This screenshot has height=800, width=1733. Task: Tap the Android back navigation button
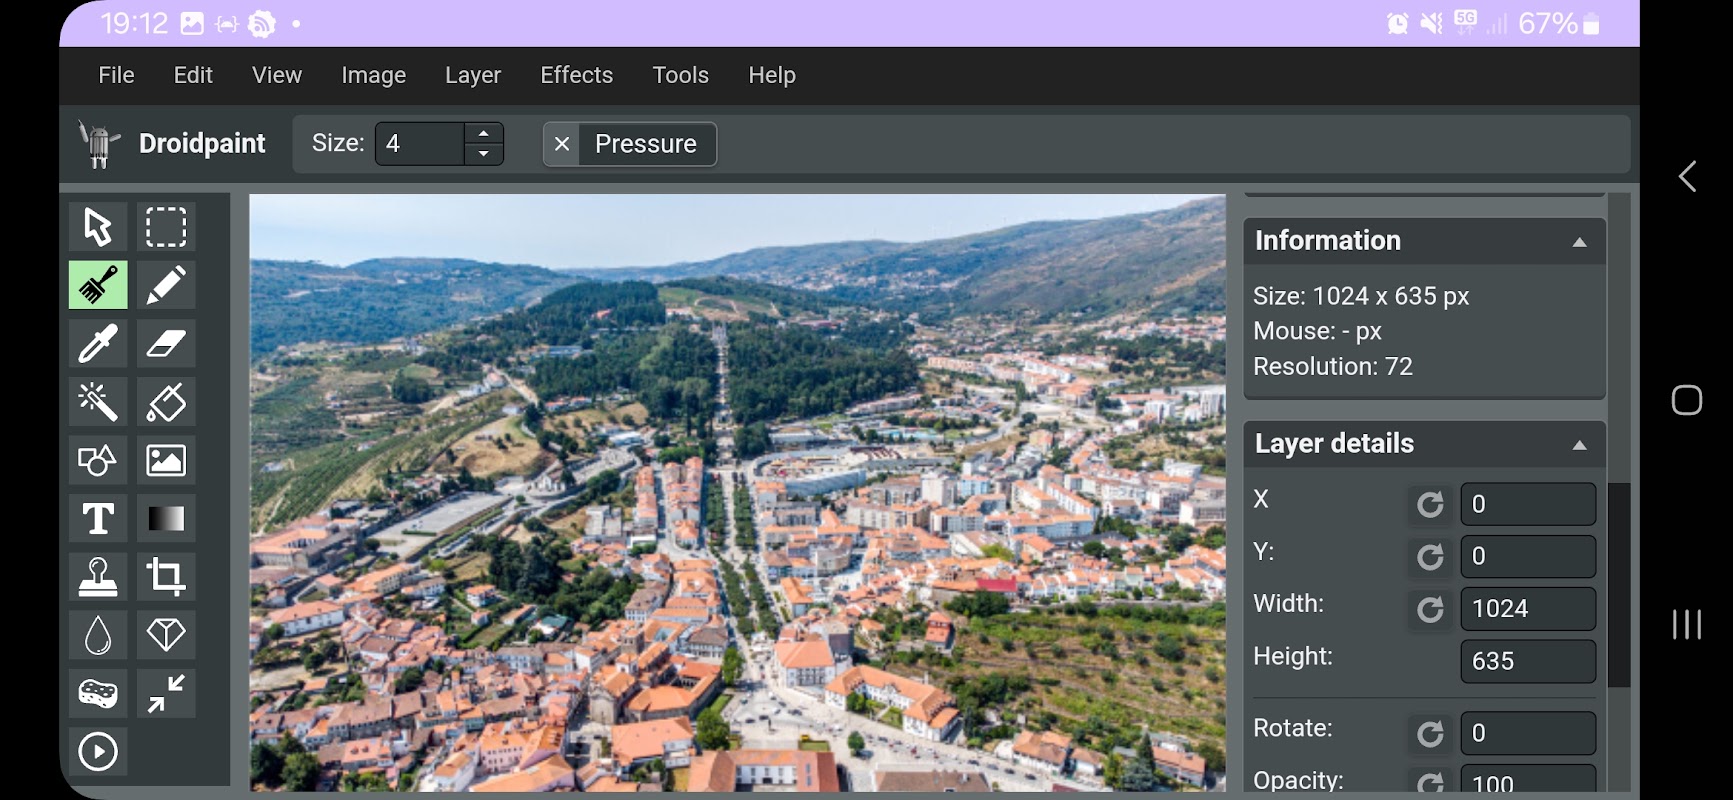click(x=1687, y=177)
